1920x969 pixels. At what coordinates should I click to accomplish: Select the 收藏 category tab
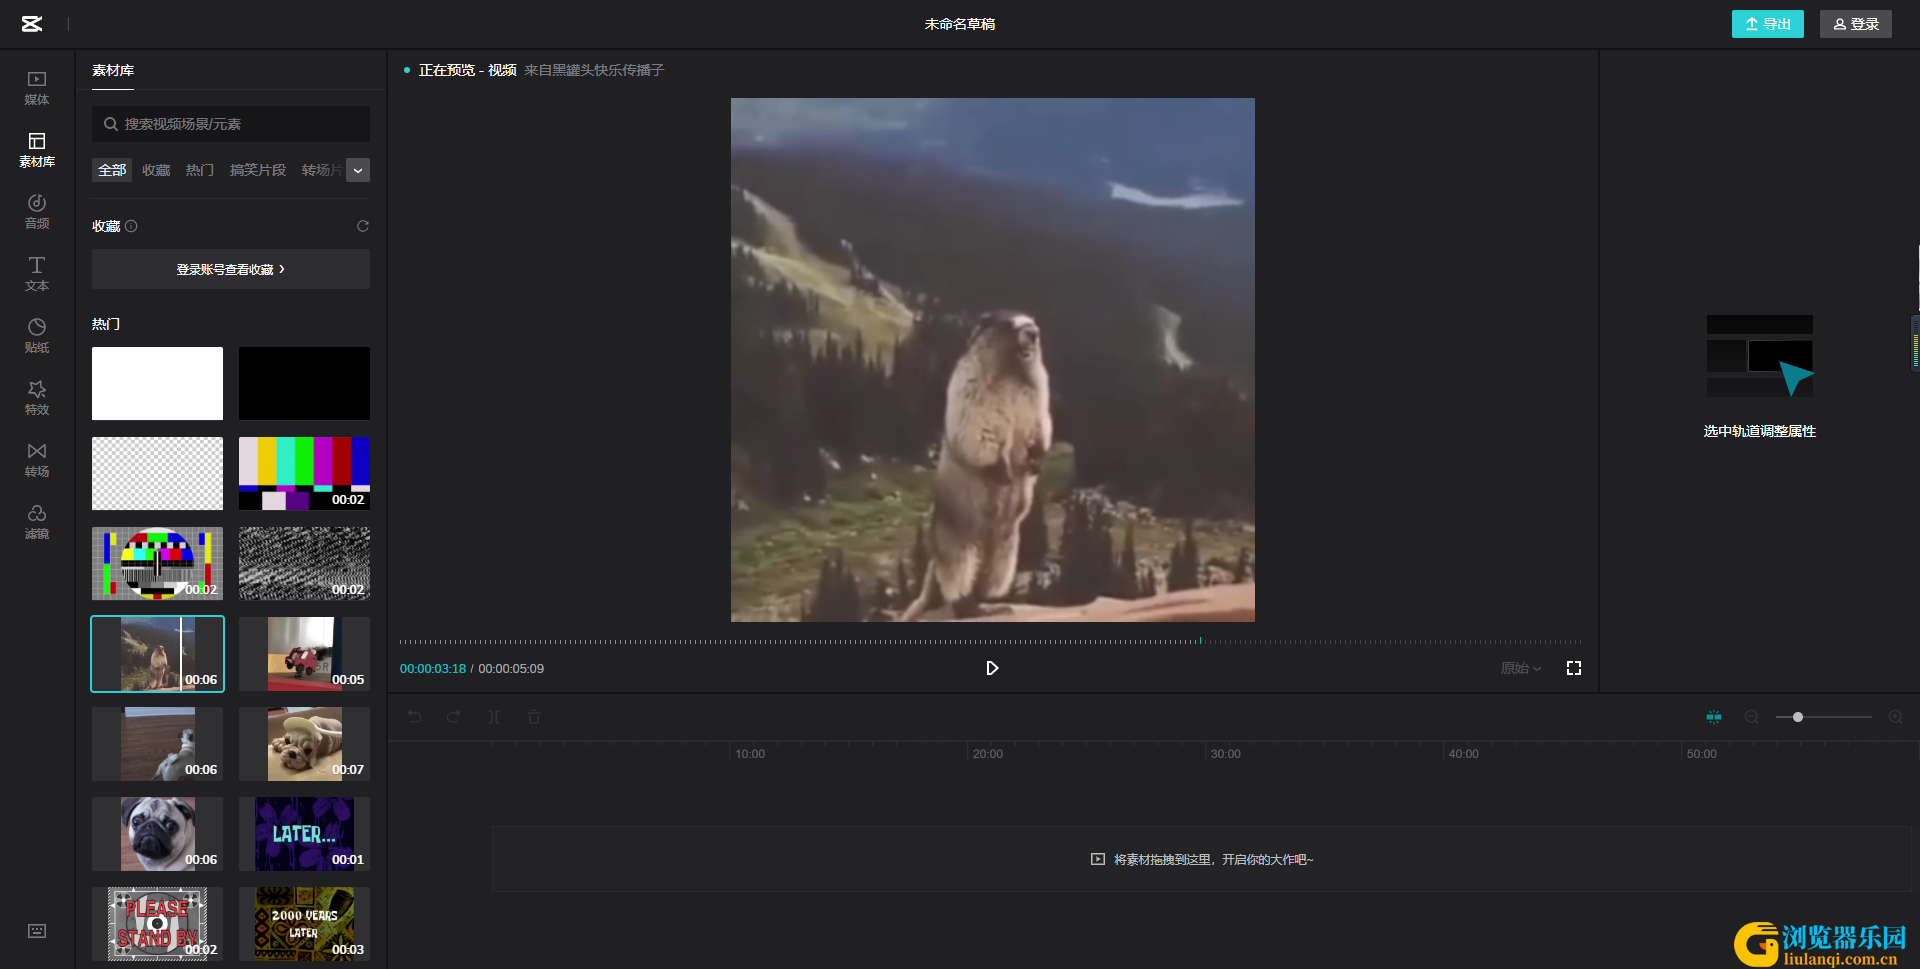tap(156, 170)
